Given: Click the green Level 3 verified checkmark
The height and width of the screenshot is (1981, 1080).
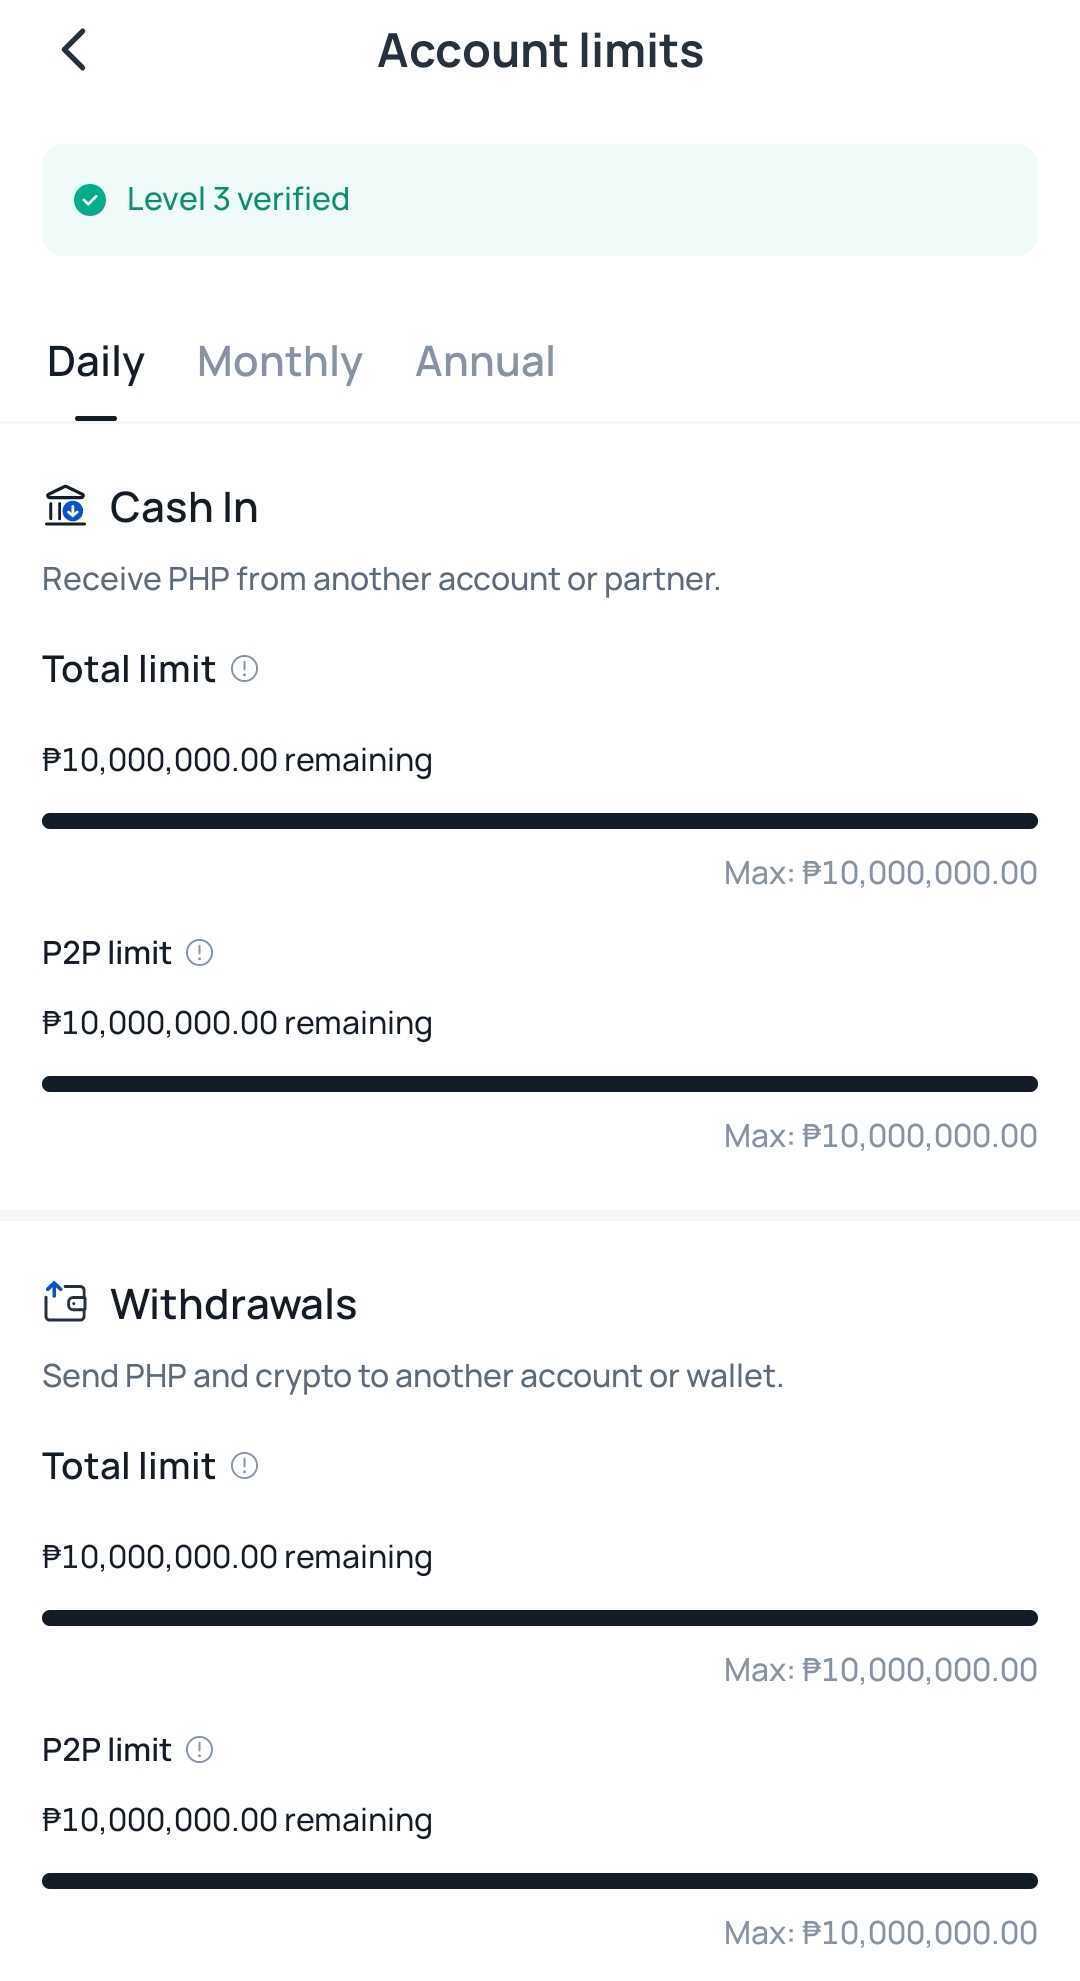Looking at the screenshot, I should (x=90, y=200).
